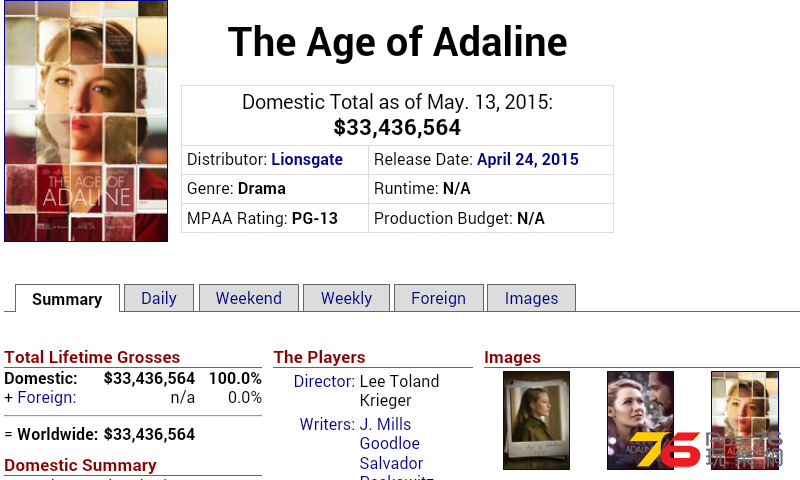Switch to the Daily tab
Screen dimensions: 800x480
click(159, 298)
